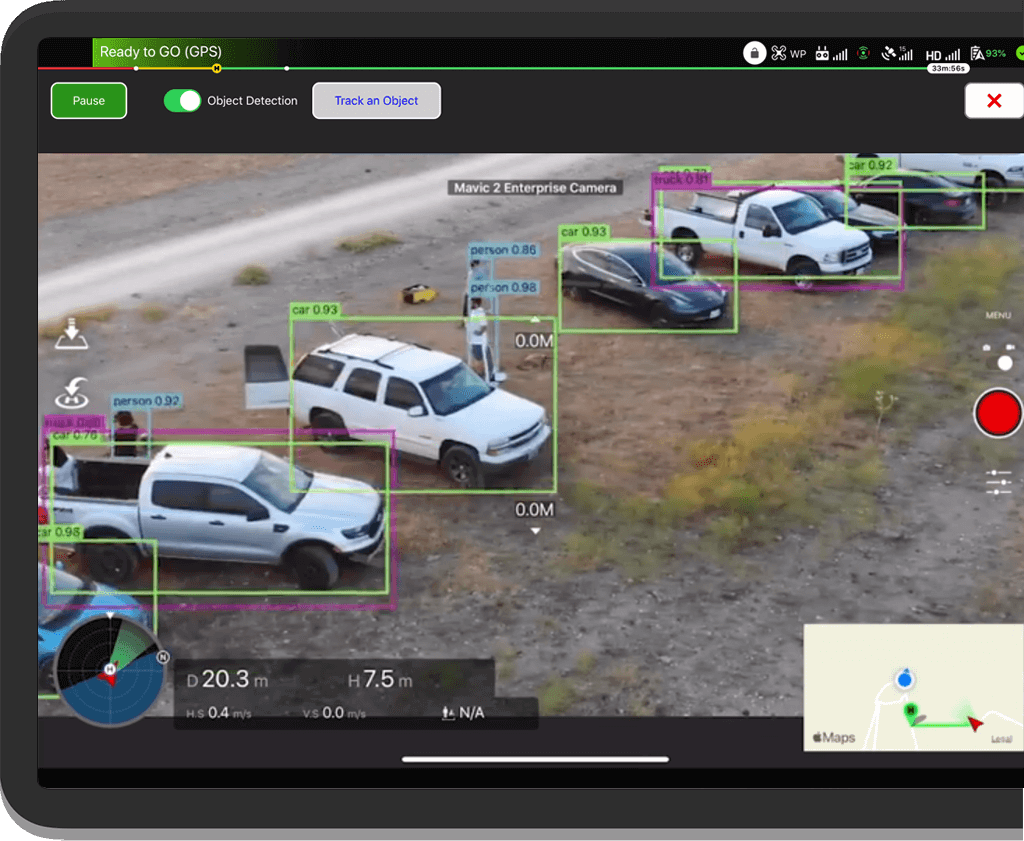Image resolution: width=1024 pixels, height=841 pixels.
Task: Tap the GPS satellite signal icon
Action: point(897,54)
